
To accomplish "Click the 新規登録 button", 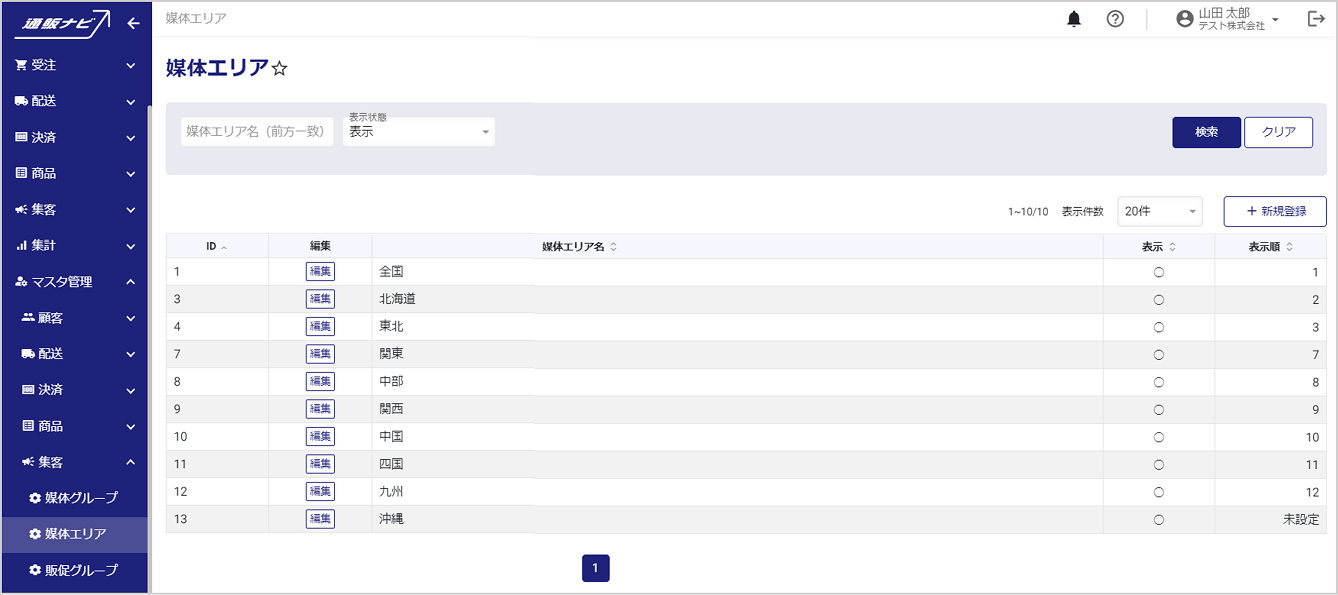I will 1275,211.
